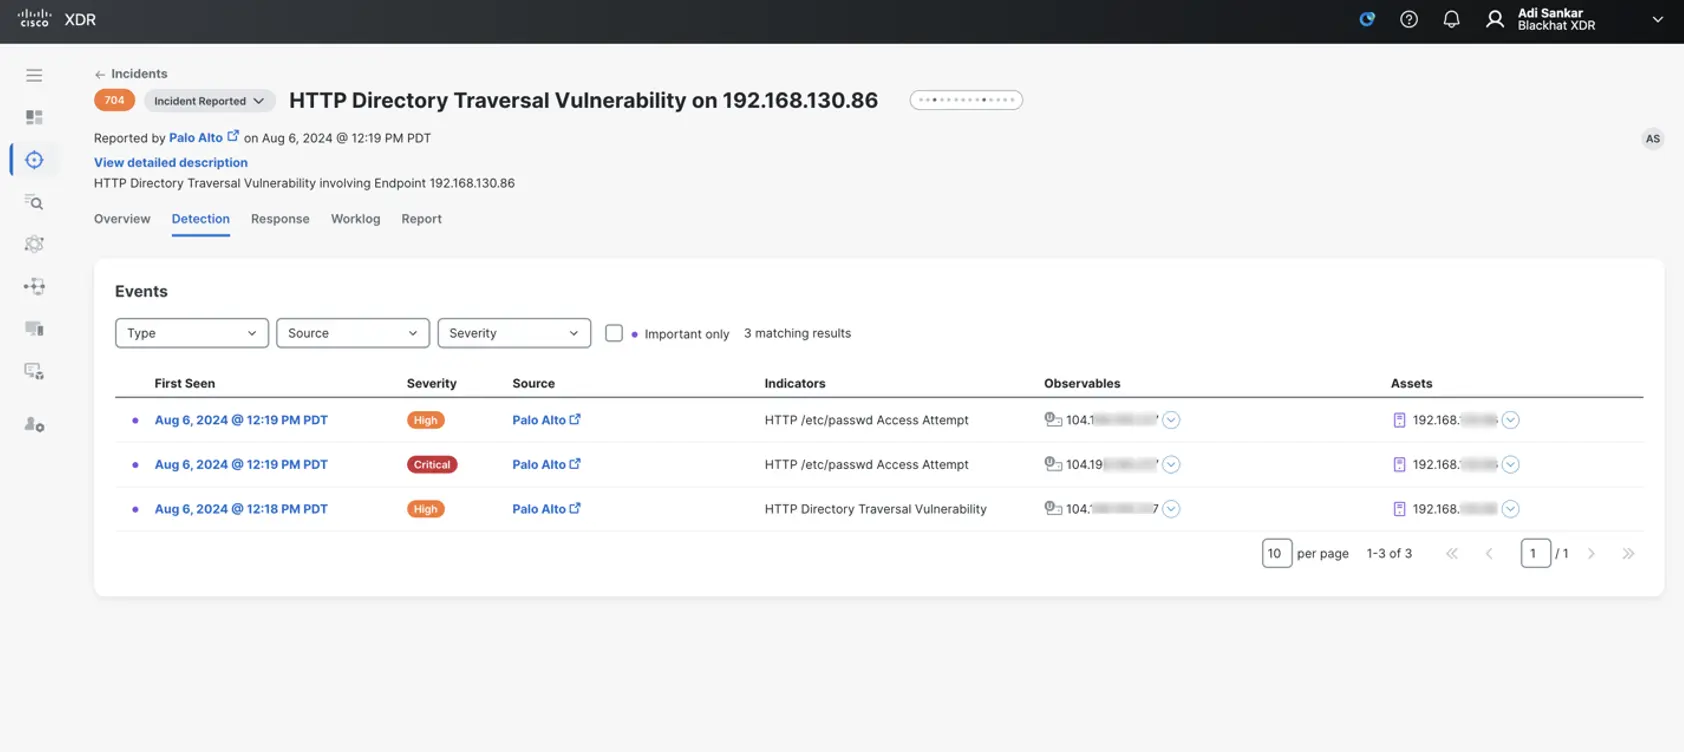Expand observable menu in Critical event row
The height and width of the screenshot is (752, 1684).
click(x=1171, y=465)
